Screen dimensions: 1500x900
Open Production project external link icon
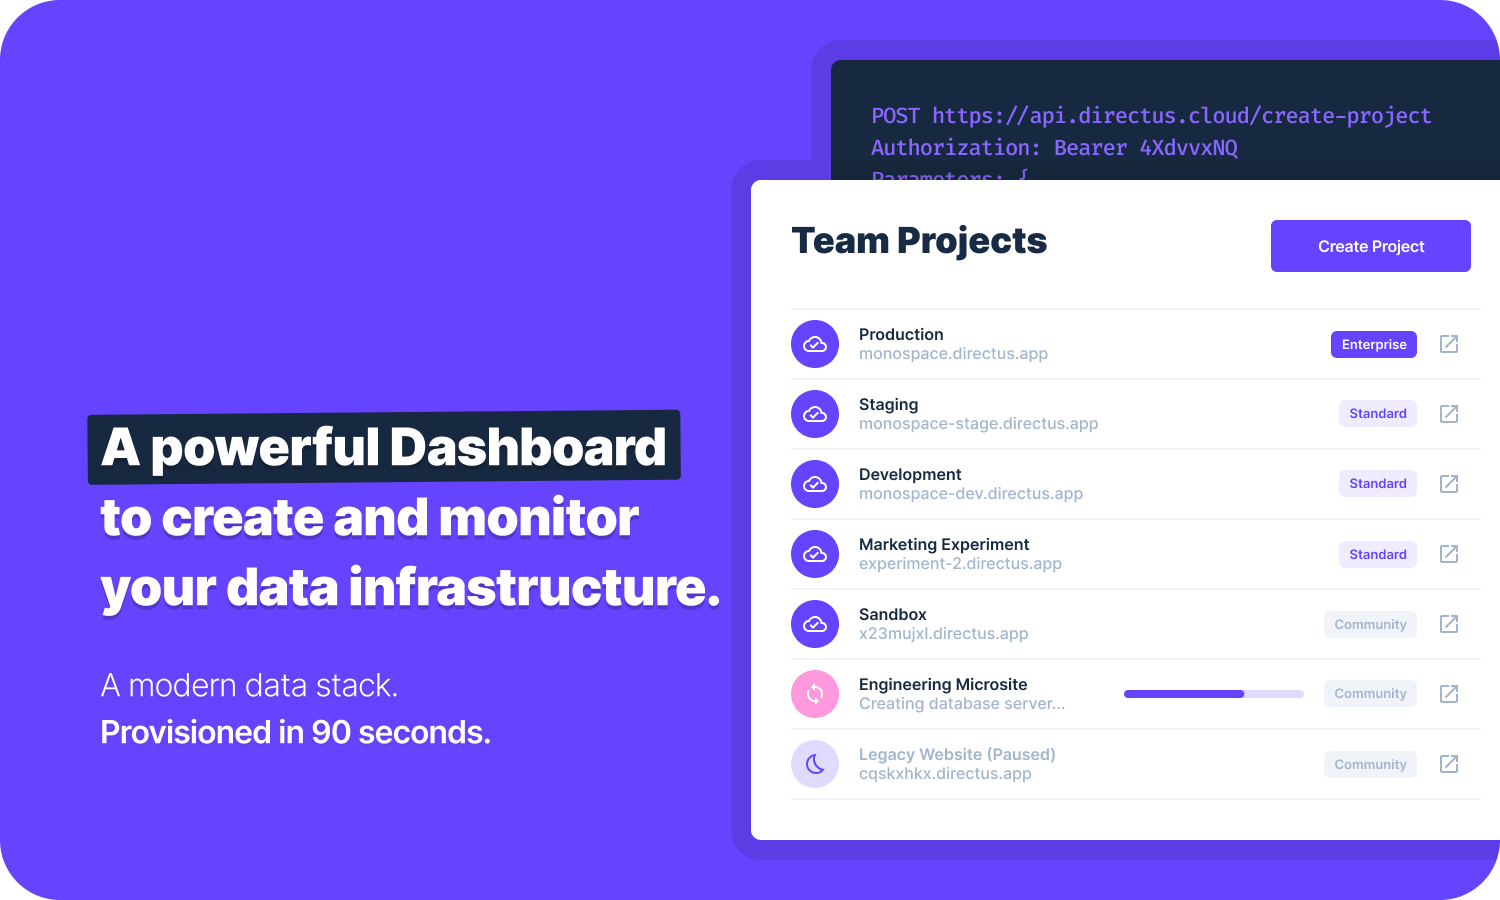[1449, 344]
